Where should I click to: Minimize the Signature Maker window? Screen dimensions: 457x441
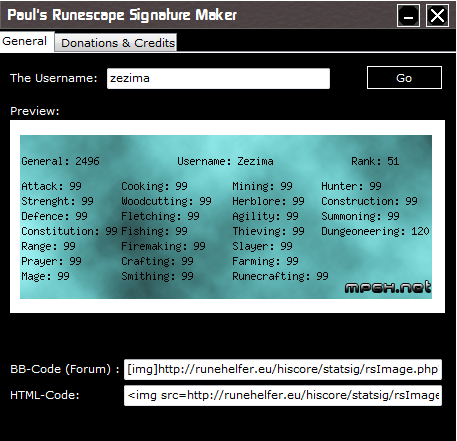coord(408,15)
